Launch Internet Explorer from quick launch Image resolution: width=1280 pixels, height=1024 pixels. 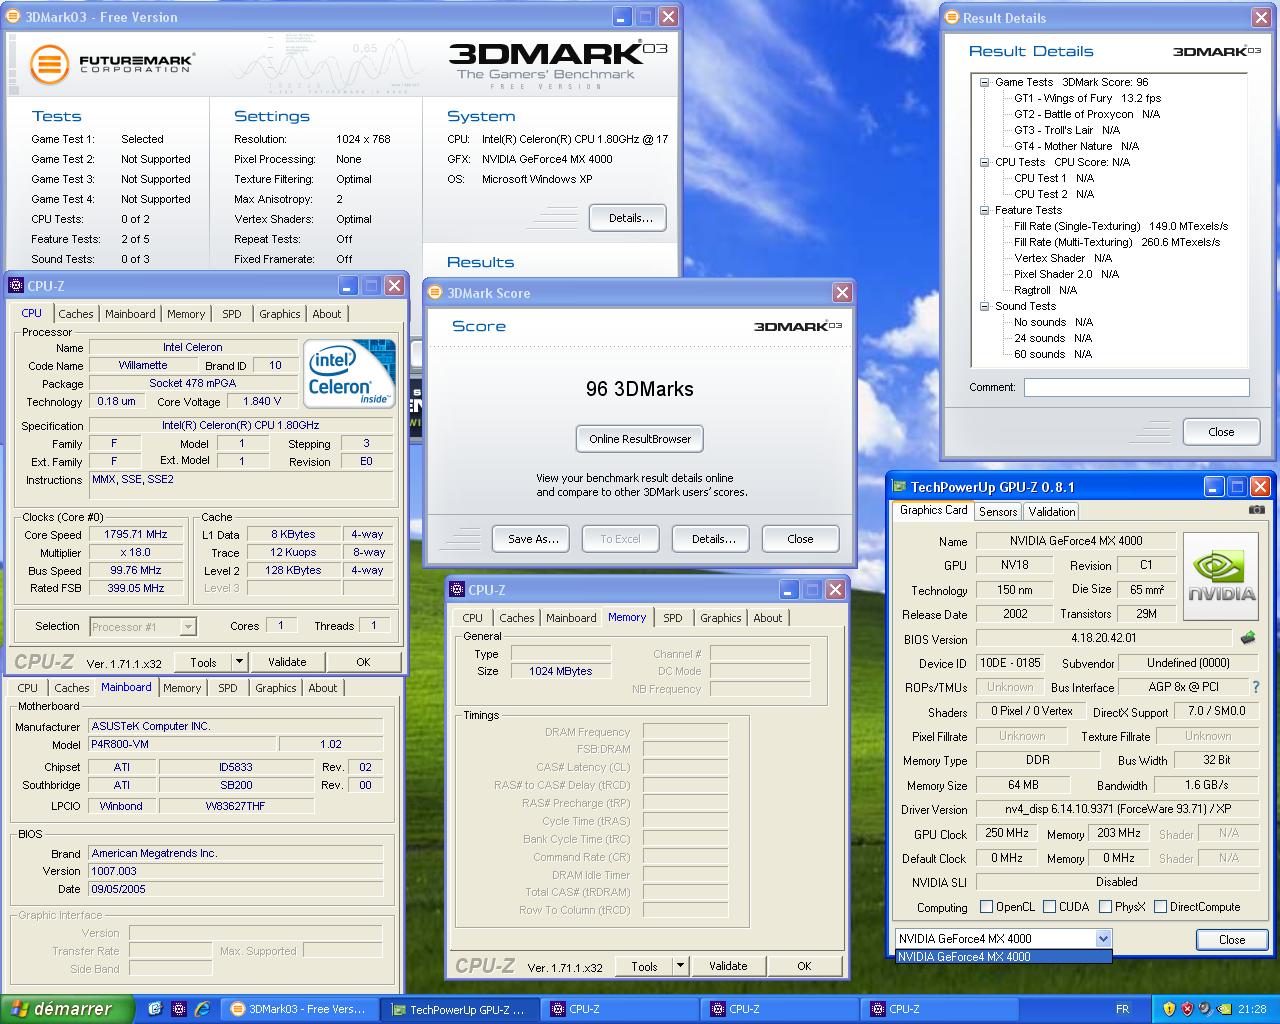(202, 1009)
